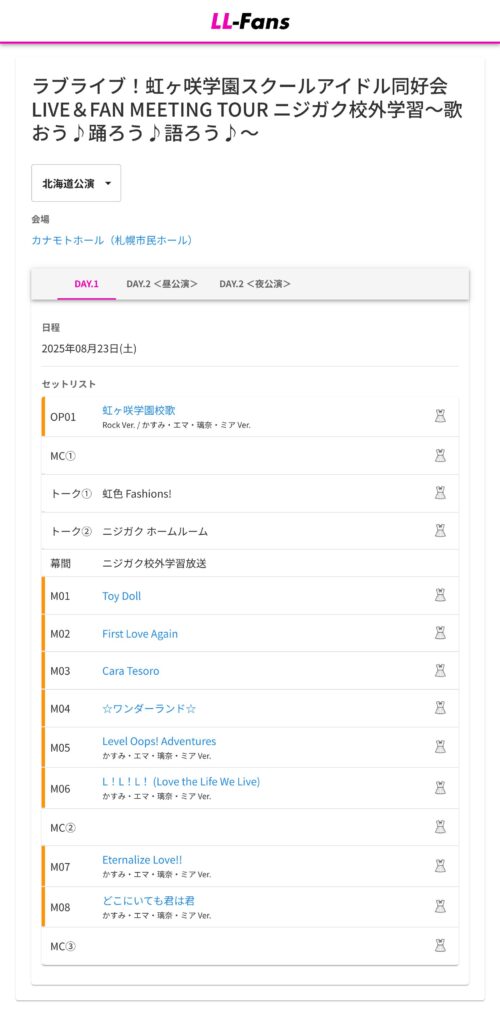Click the costume icon in the MC① row
Viewport: 500px width, 1016px height.
[440, 456]
